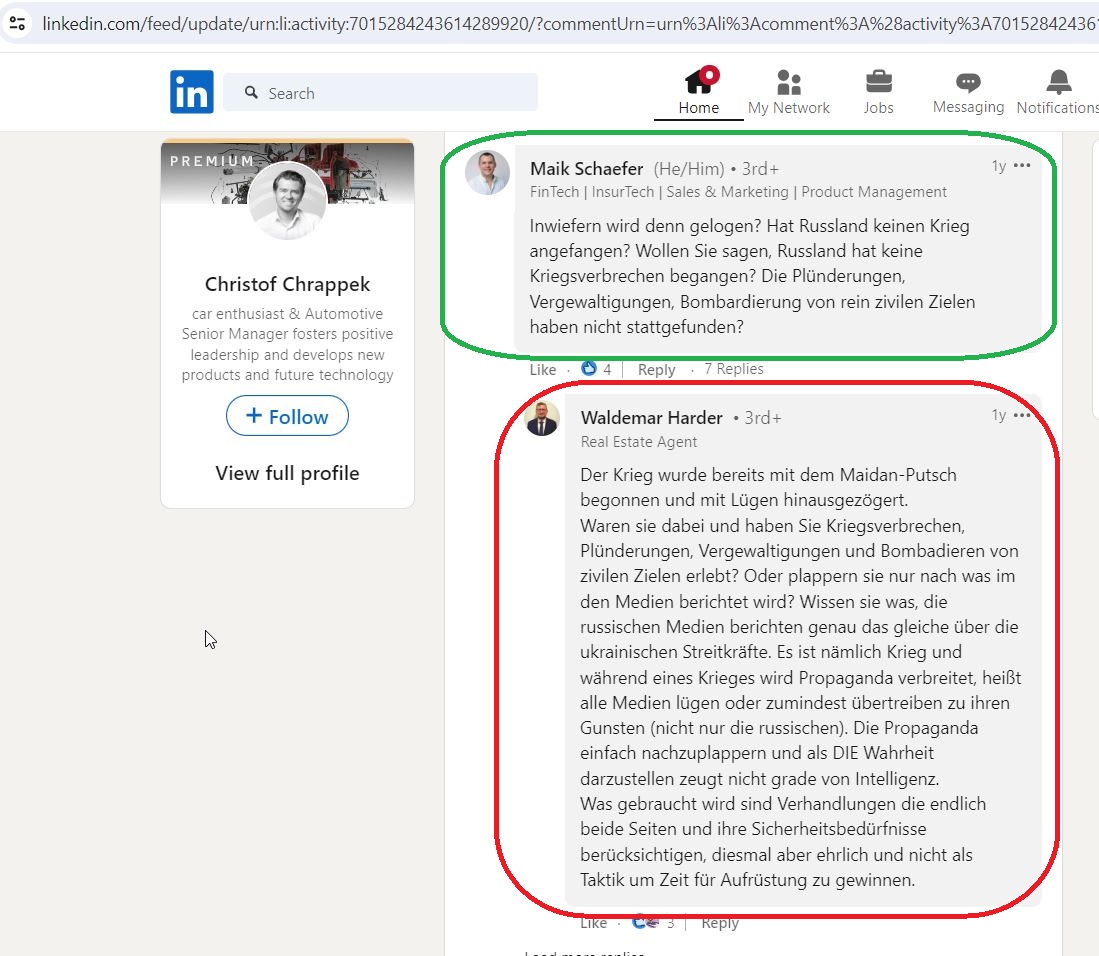The width and height of the screenshot is (1099, 956).
Task: Click 'Real Estate Agent' headline text
Action: tap(639, 442)
